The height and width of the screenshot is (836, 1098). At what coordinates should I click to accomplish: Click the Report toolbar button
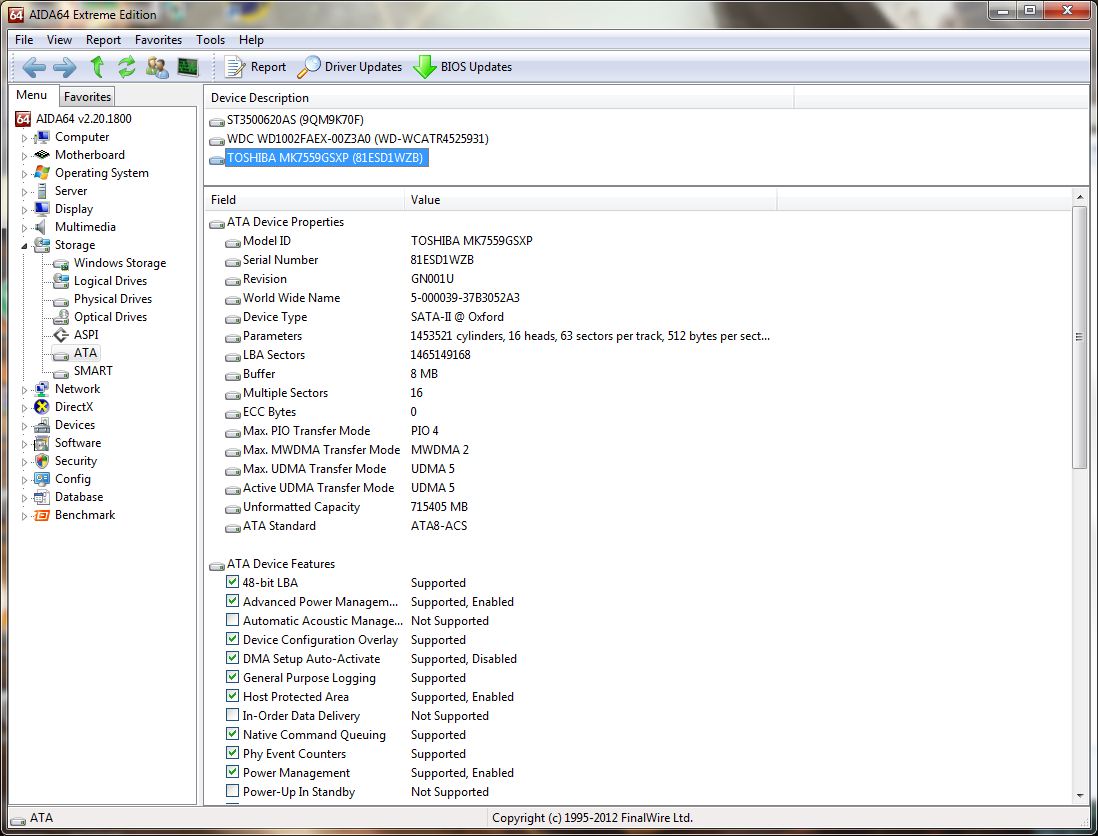(255, 67)
